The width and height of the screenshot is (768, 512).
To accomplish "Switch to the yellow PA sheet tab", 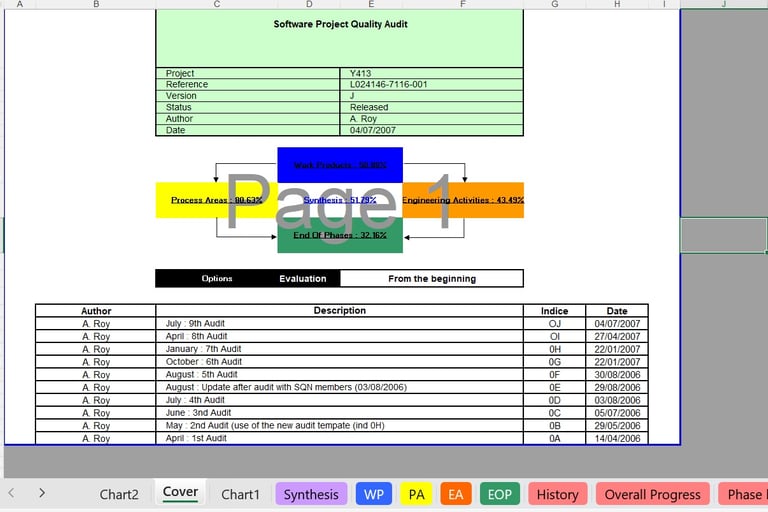I will coord(416,494).
